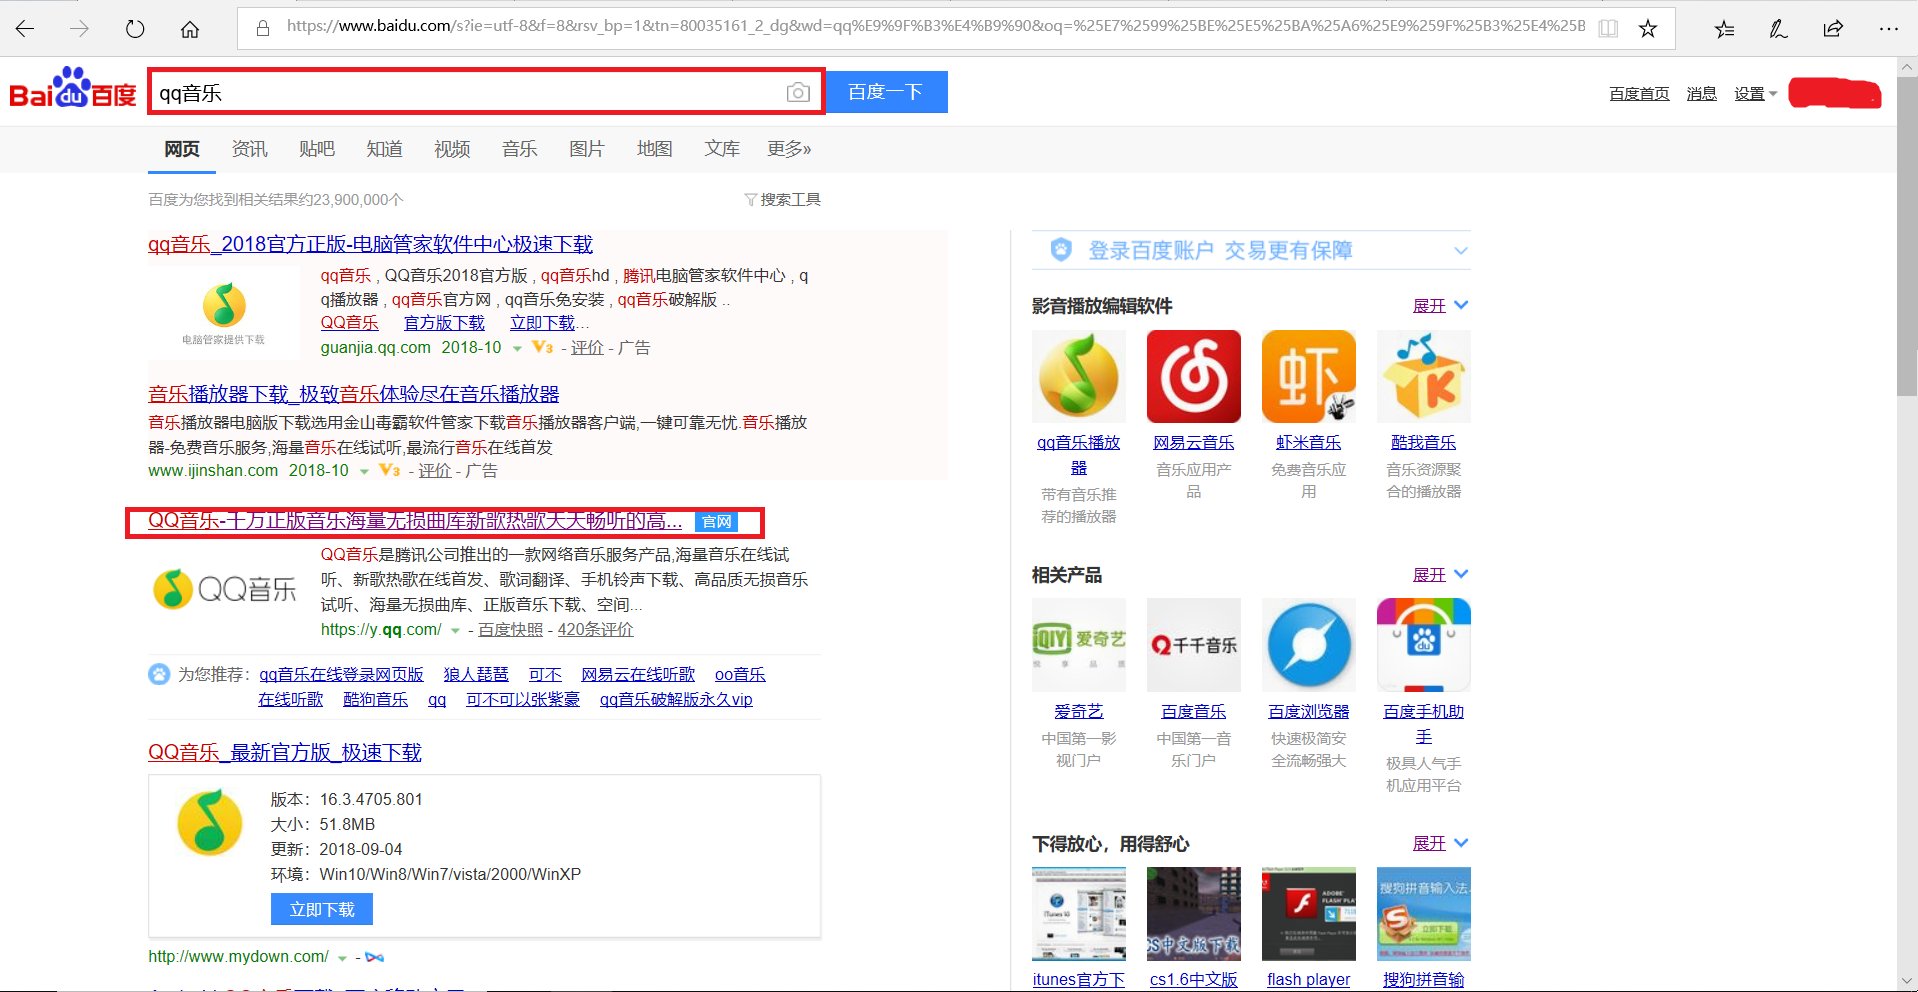Open the 更多 menu

[789, 148]
